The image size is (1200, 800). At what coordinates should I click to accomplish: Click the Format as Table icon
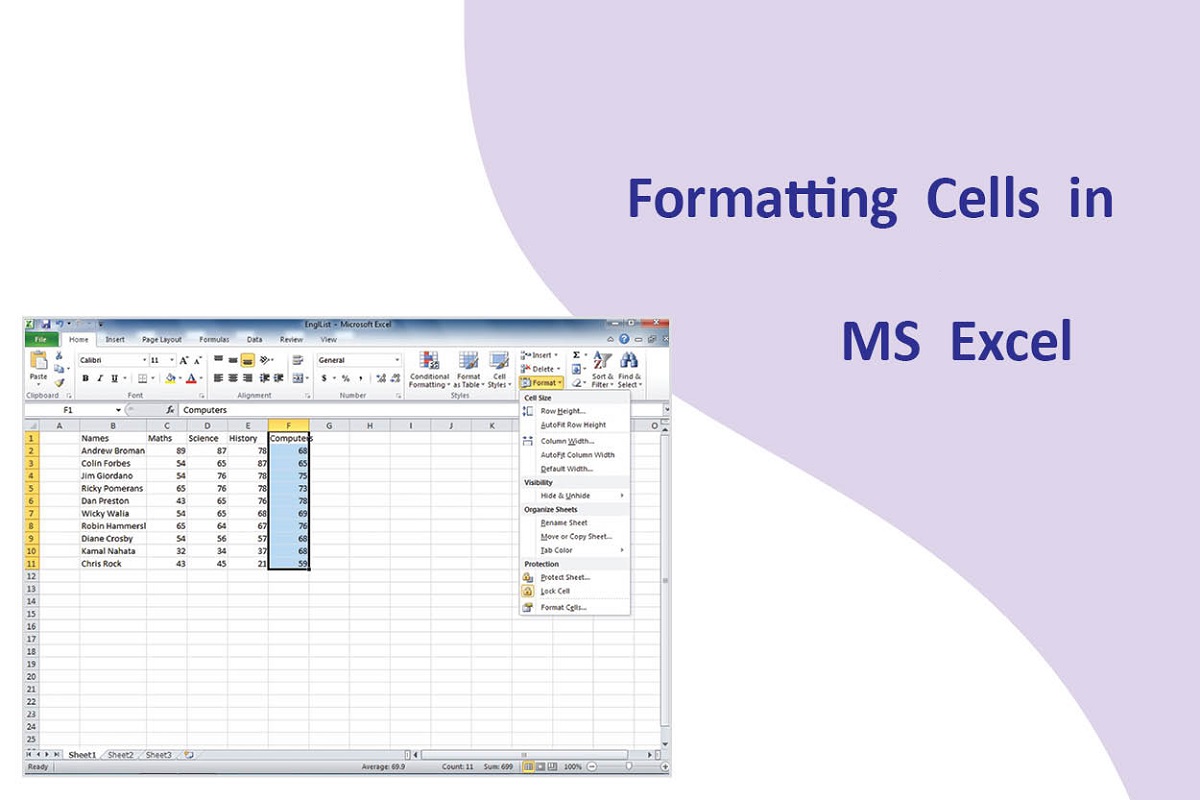[468, 362]
